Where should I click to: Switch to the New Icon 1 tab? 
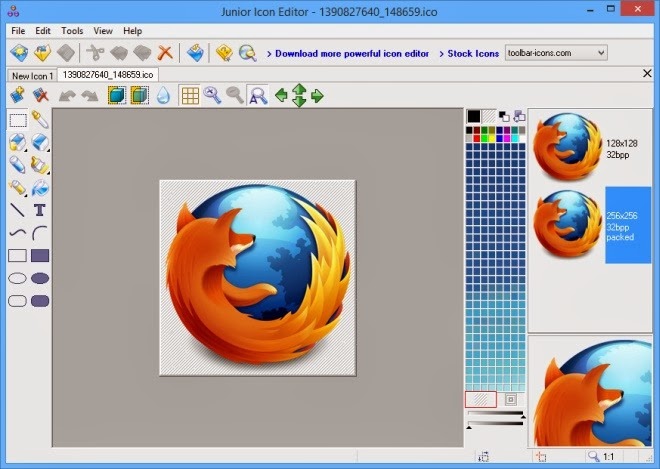click(31, 75)
